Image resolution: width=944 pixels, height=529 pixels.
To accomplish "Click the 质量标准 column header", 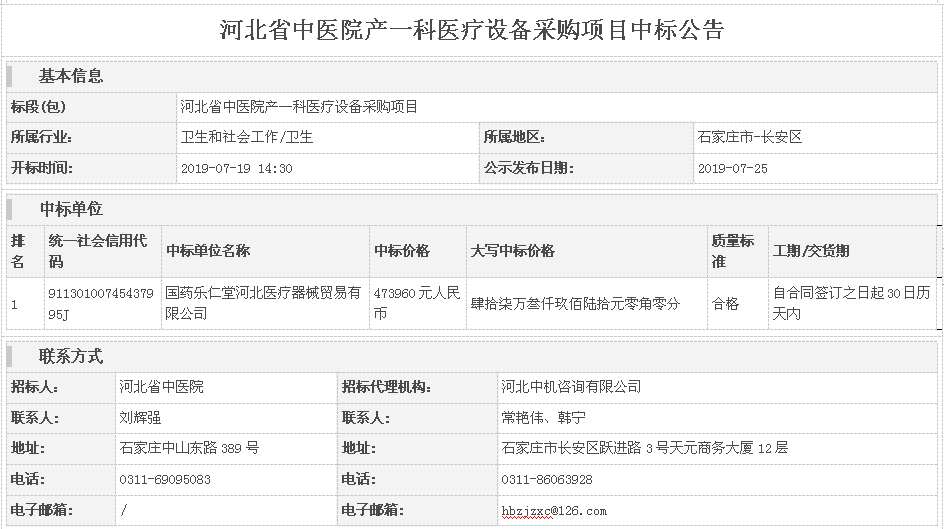I will tap(732, 251).
